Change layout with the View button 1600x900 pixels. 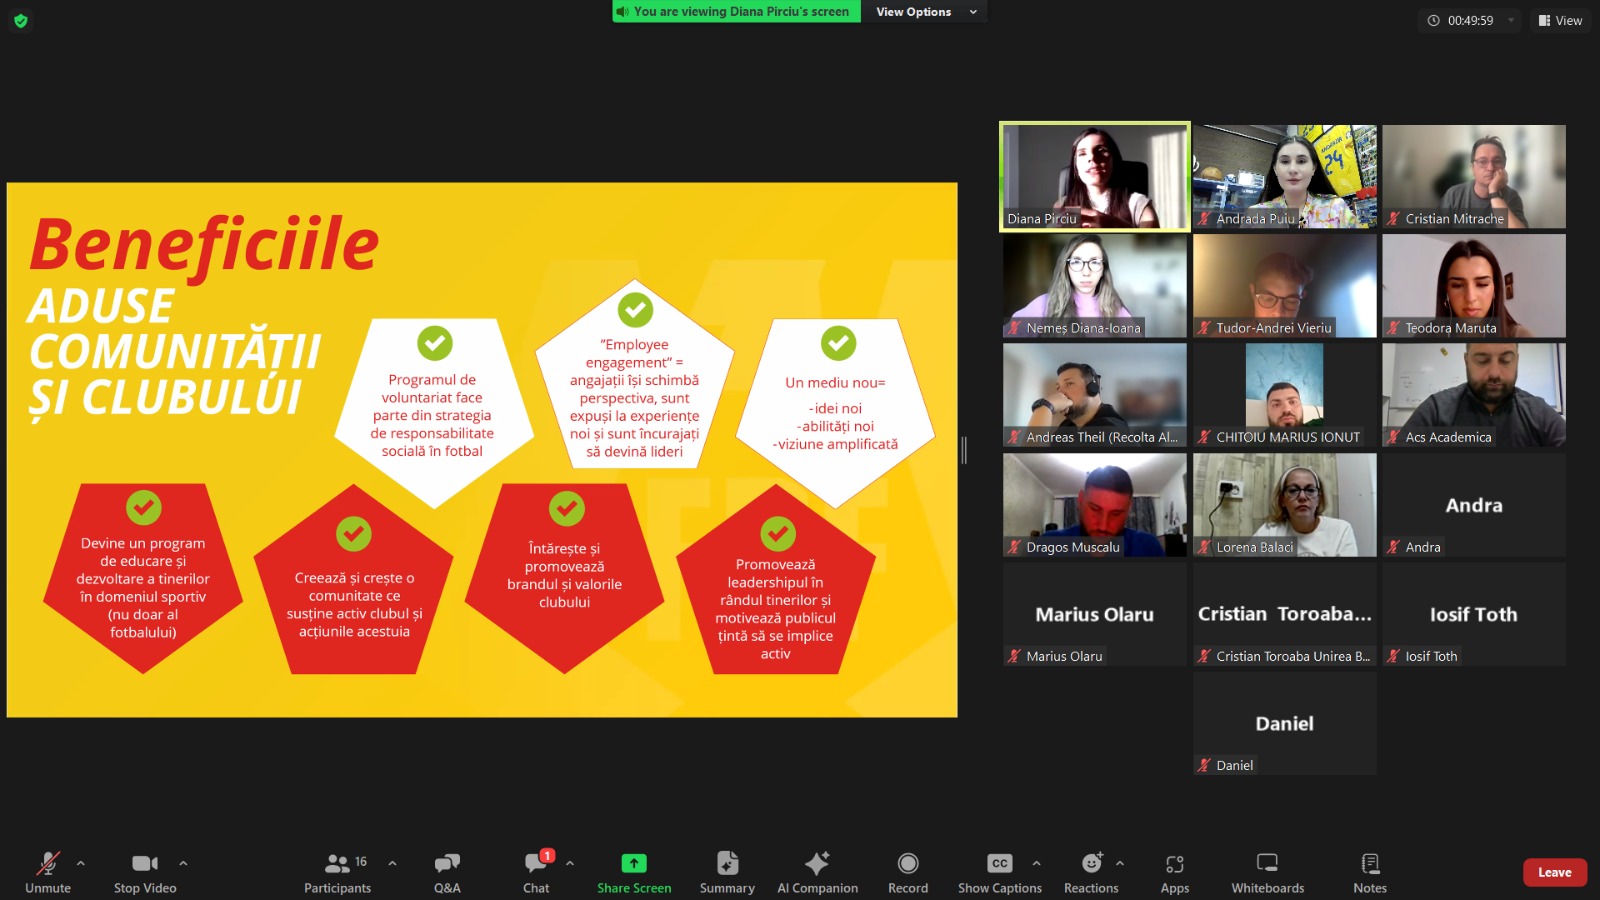[x=1560, y=20]
